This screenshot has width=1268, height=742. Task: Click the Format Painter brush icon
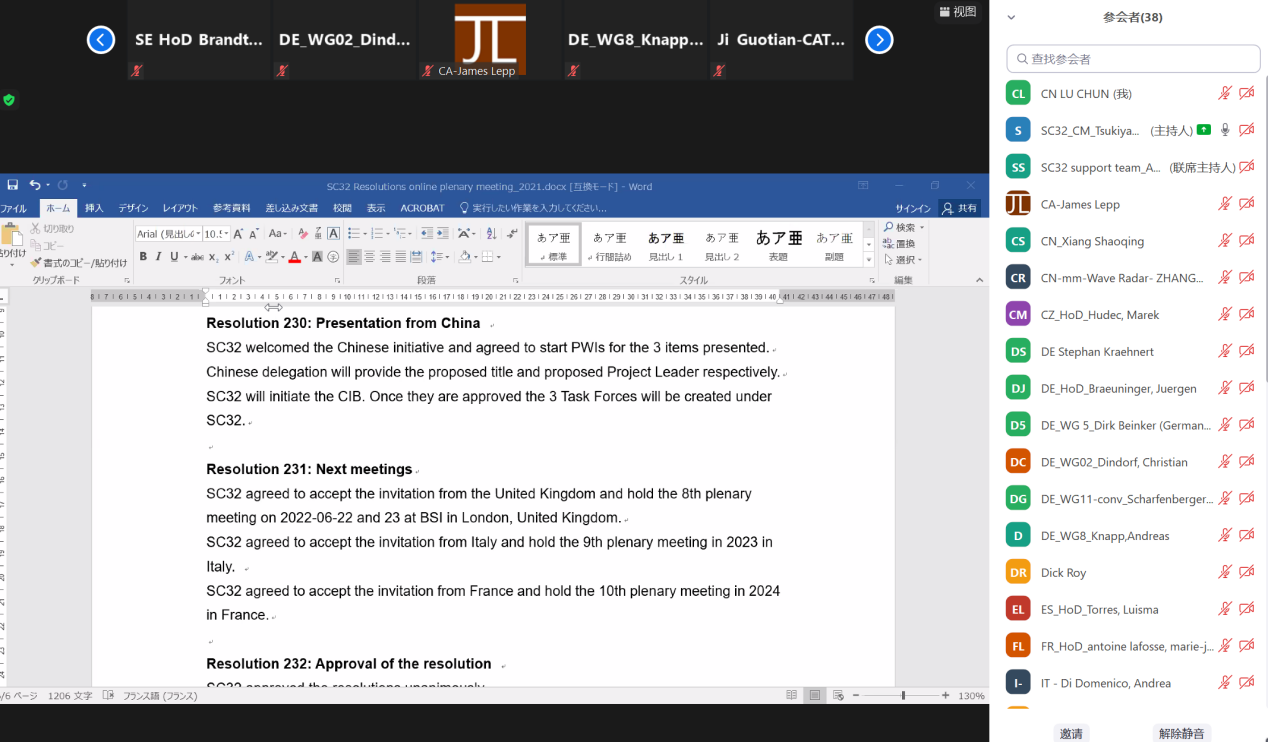tap(36, 263)
